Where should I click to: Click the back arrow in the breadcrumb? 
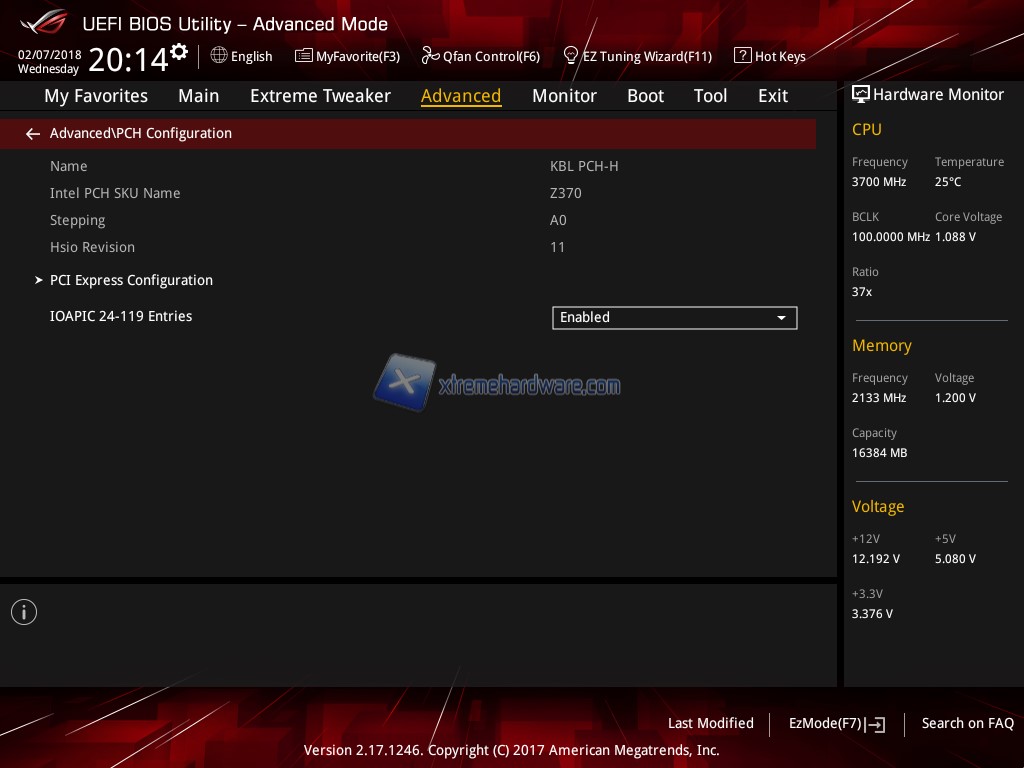click(33, 133)
